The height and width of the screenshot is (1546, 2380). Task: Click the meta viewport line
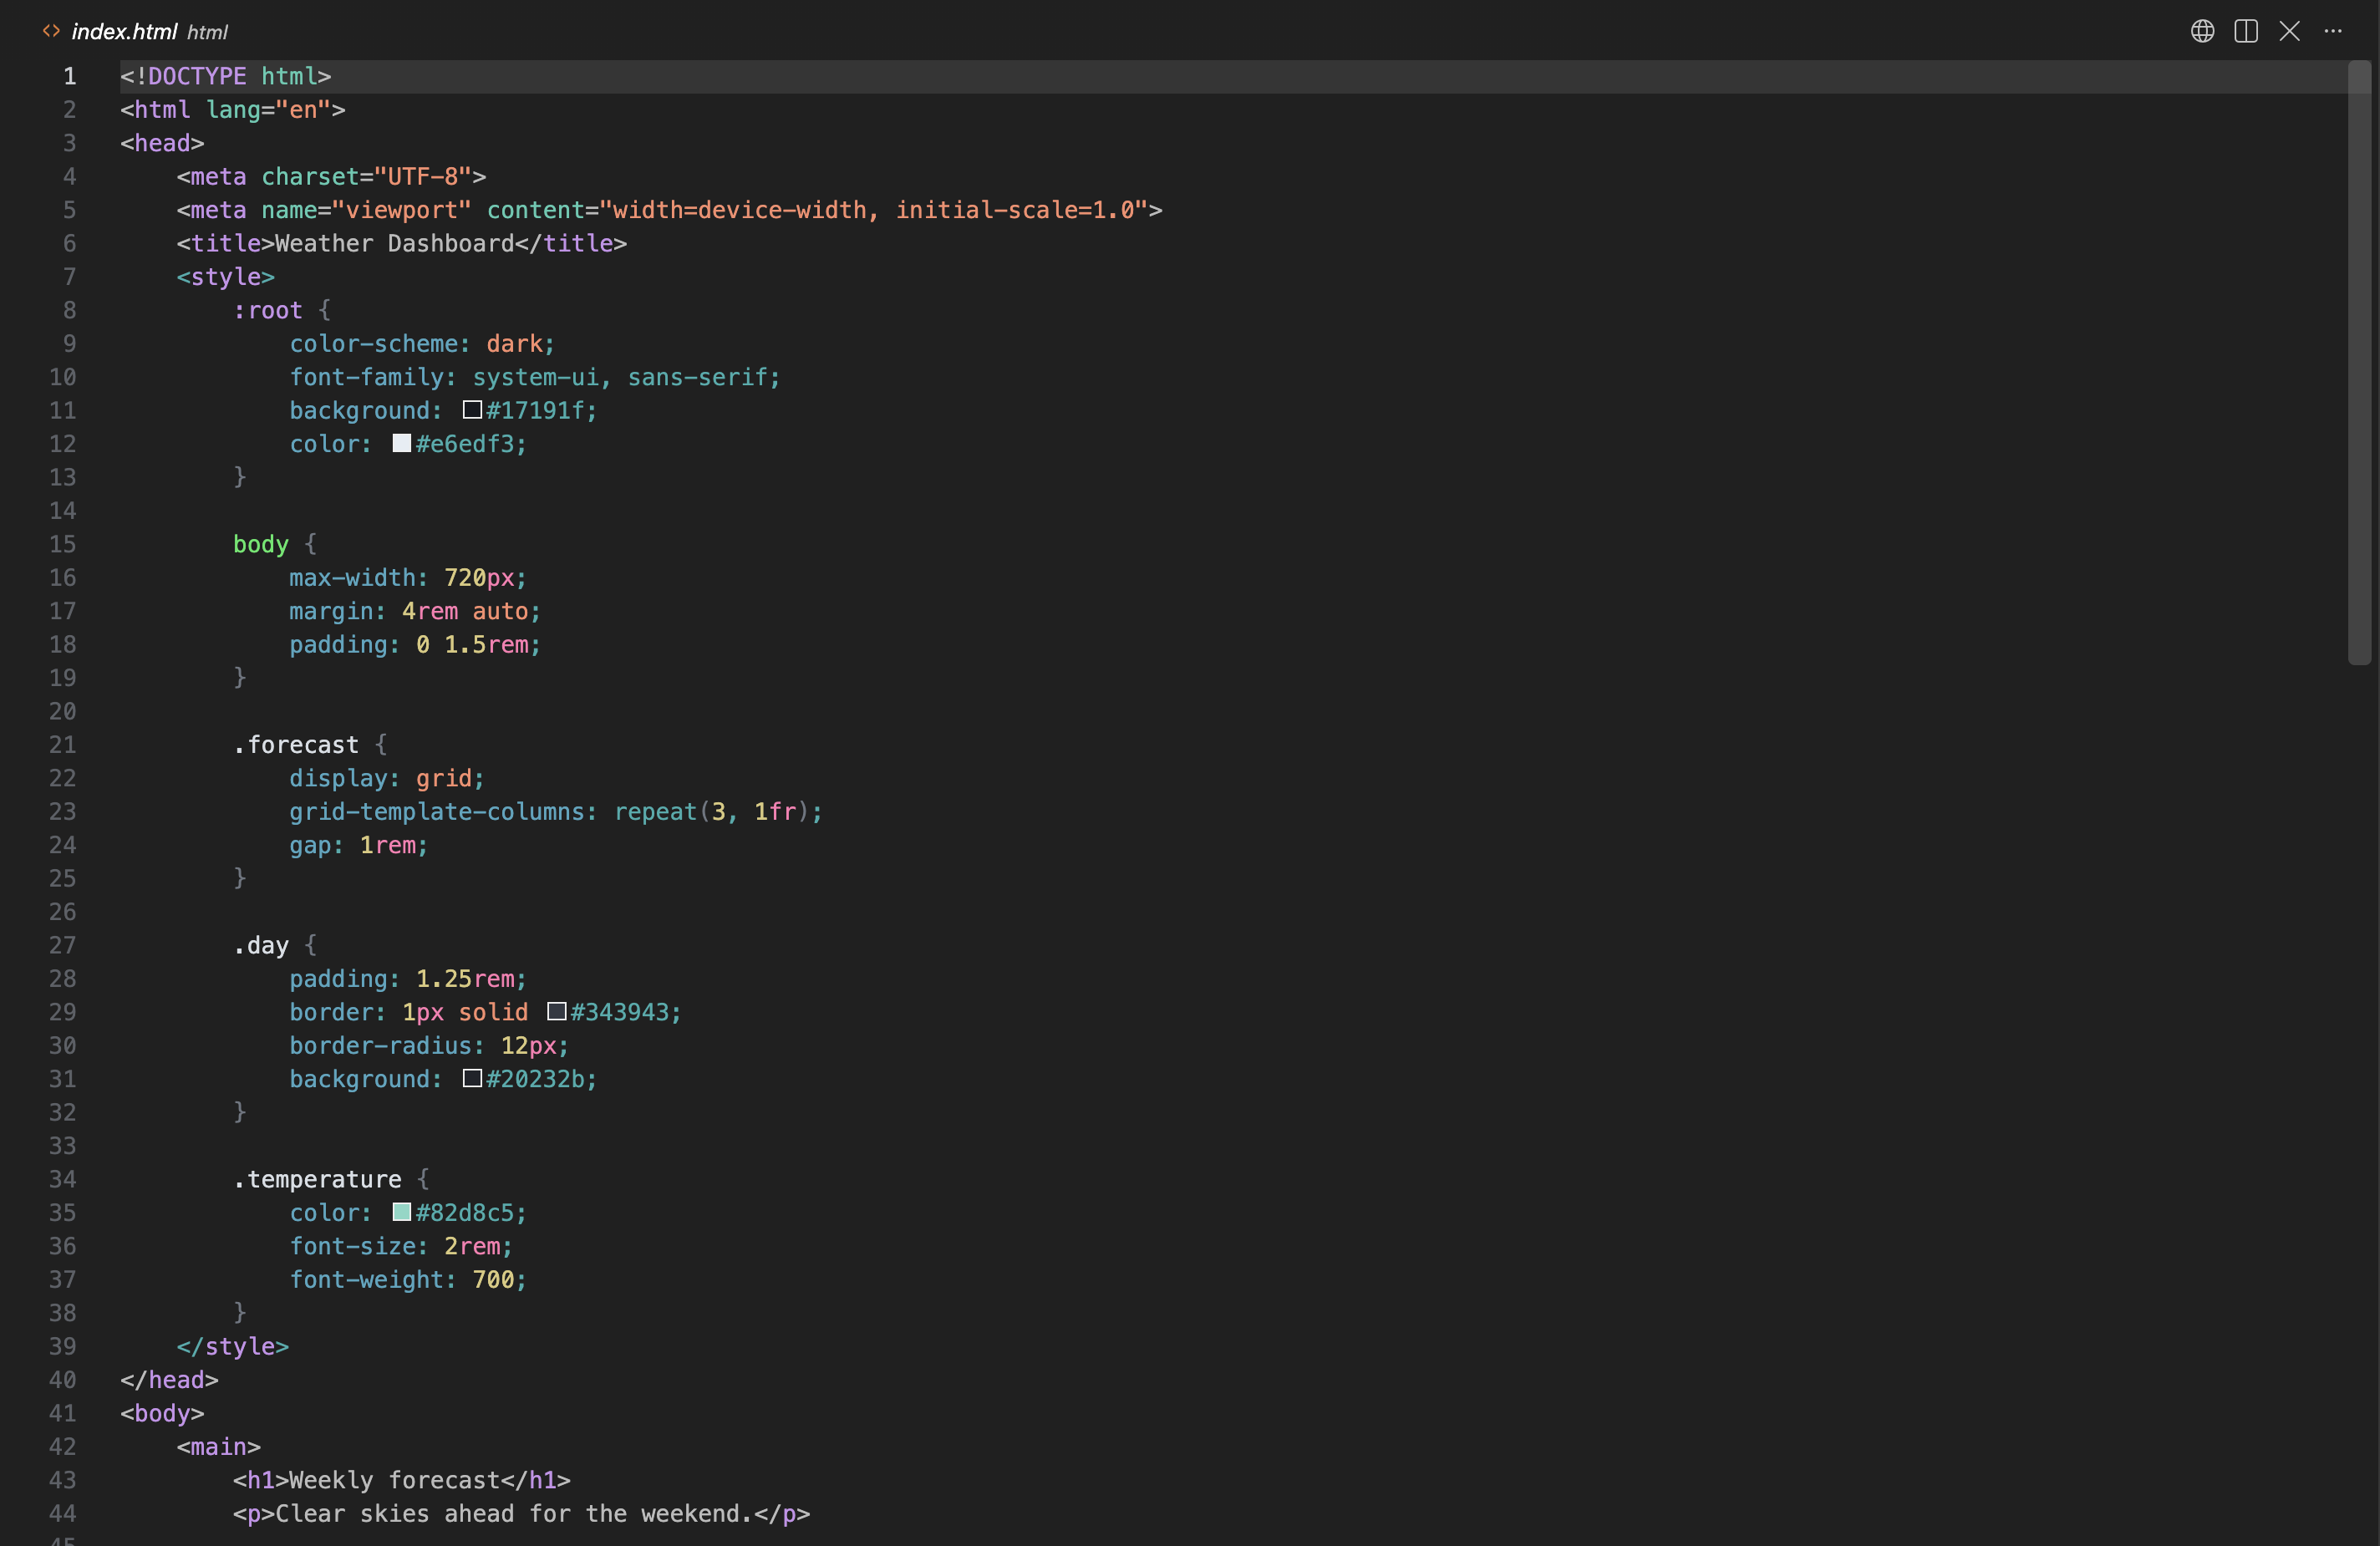pos(670,210)
